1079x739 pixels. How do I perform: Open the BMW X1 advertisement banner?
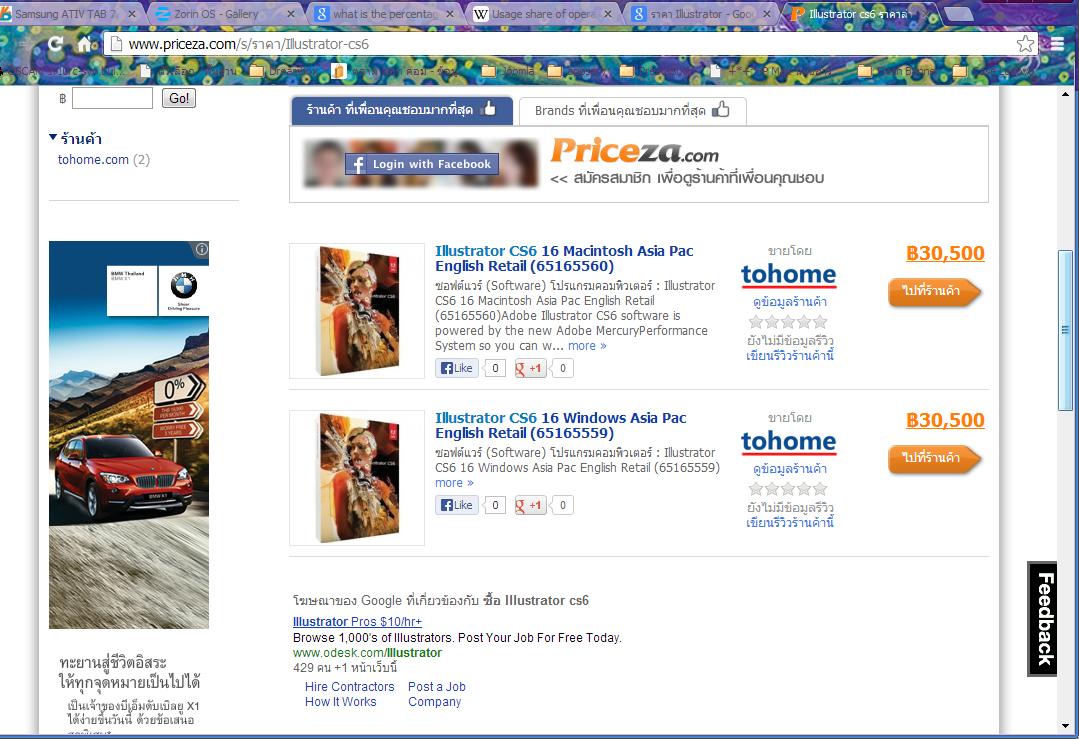click(129, 435)
